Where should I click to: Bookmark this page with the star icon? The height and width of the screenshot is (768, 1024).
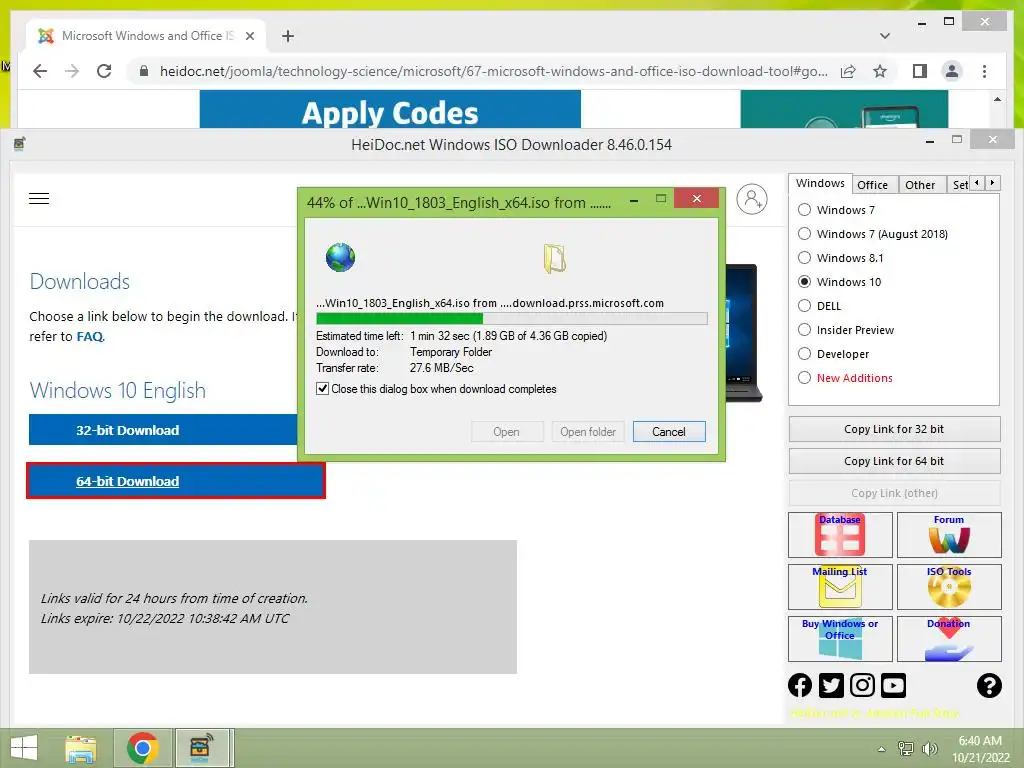pyautogui.click(x=880, y=71)
